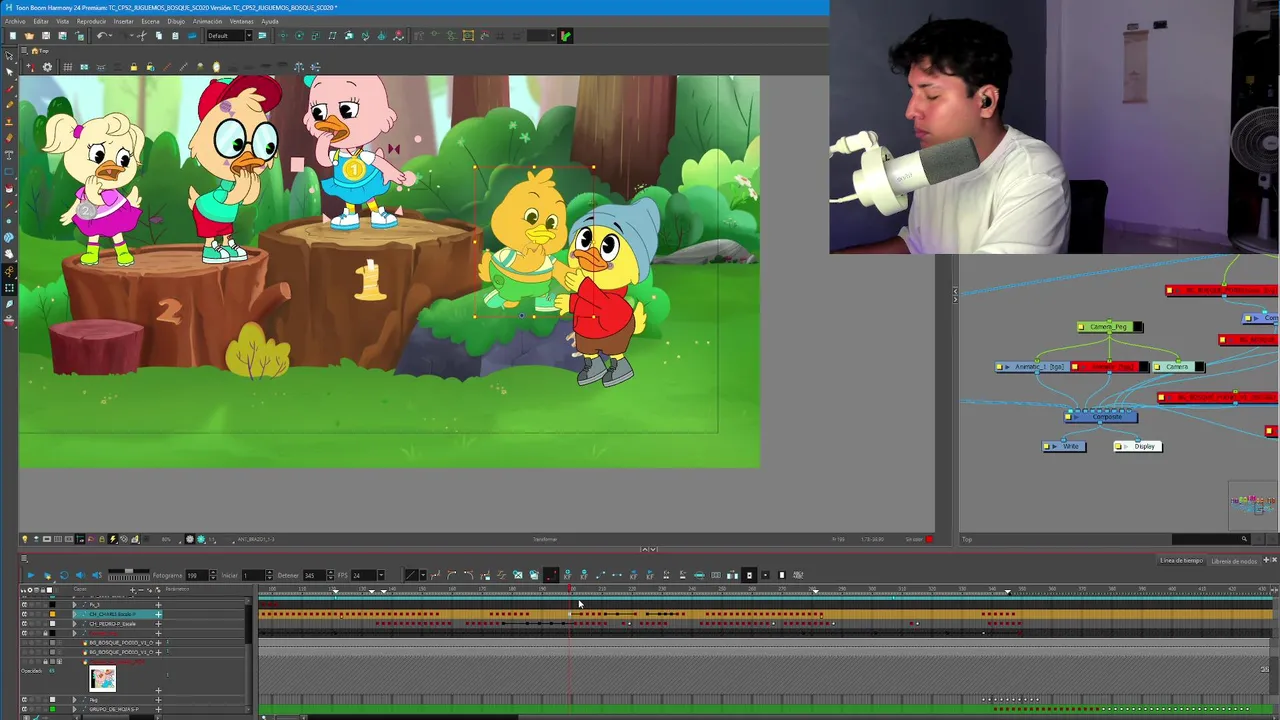Viewport: 1280px width, 720px height.
Task: Click the Detener field stepper arrows
Action: (x=330, y=575)
